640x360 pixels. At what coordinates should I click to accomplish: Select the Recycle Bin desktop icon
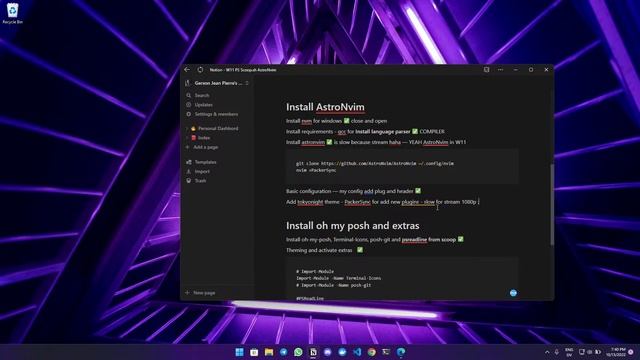(13, 13)
